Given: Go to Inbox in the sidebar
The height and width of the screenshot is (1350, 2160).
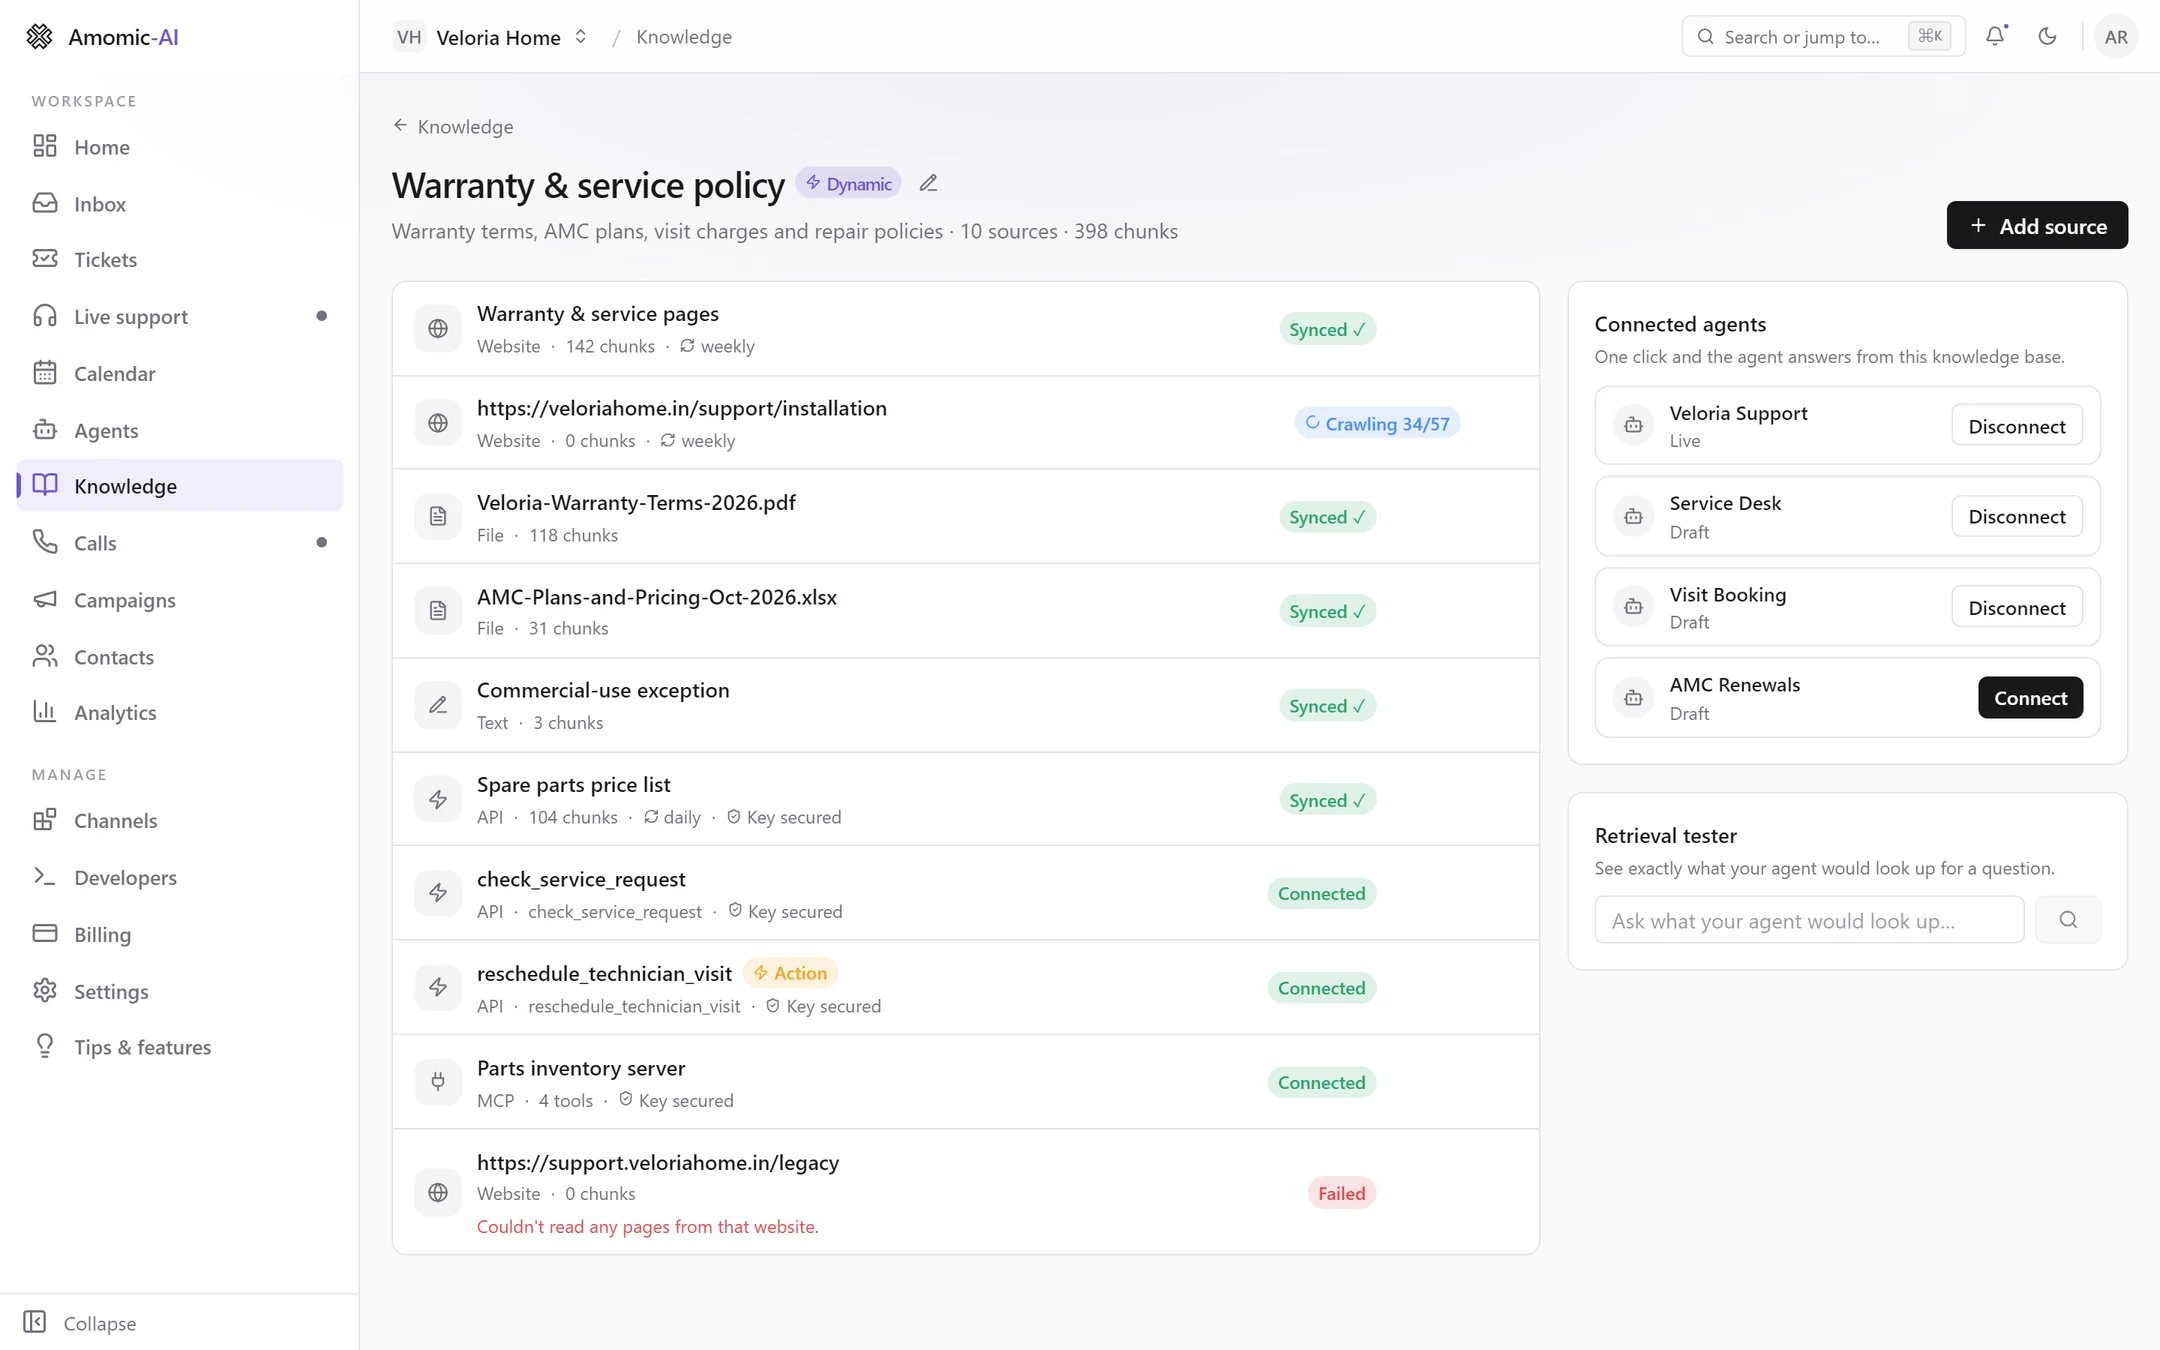Looking at the screenshot, I should [180, 204].
